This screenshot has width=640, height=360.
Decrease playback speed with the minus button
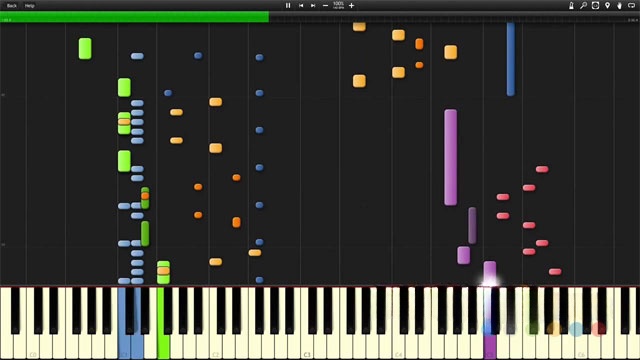[325, 6]
